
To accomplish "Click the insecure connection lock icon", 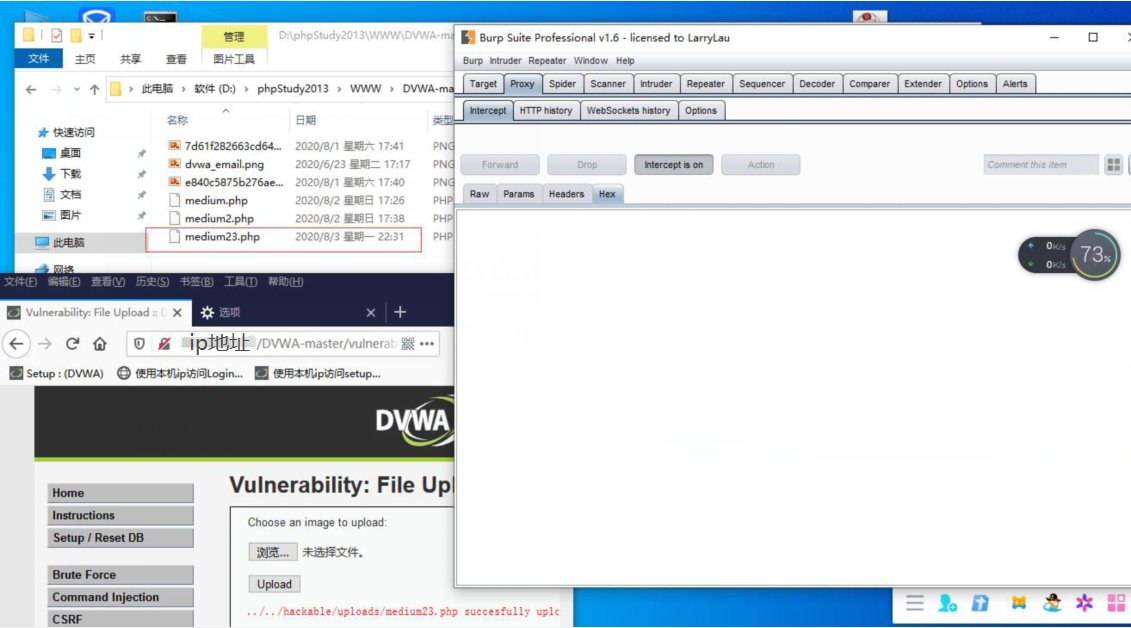I will pos(164,344).
